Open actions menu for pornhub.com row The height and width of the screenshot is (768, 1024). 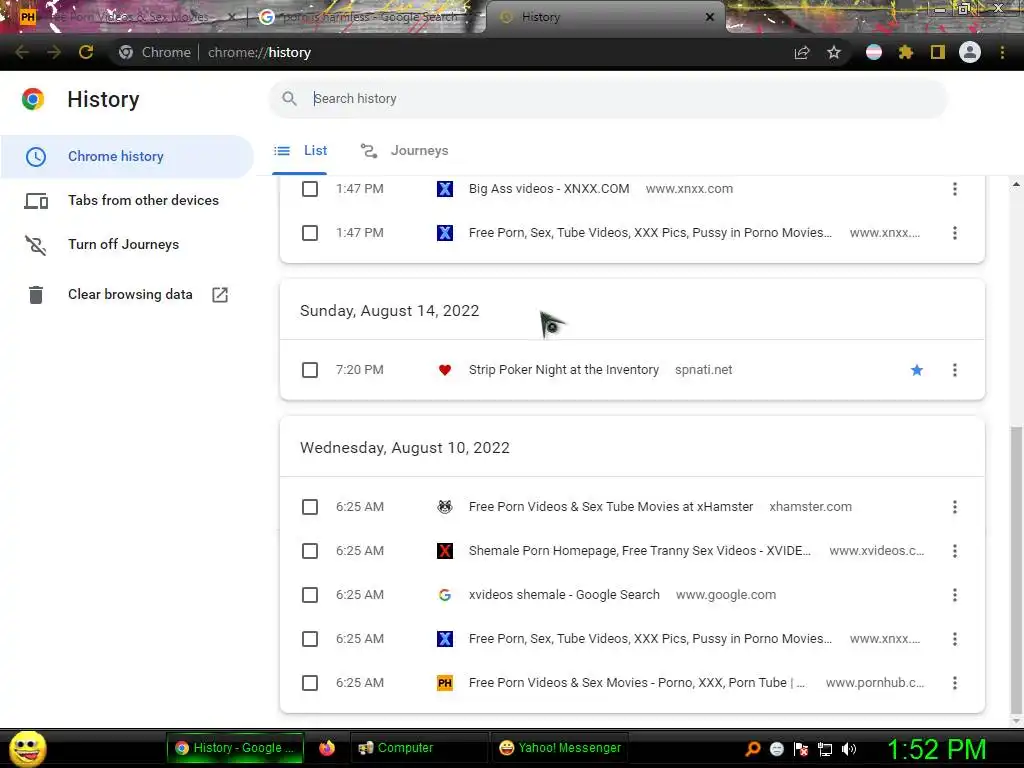(x=955, y=683)
